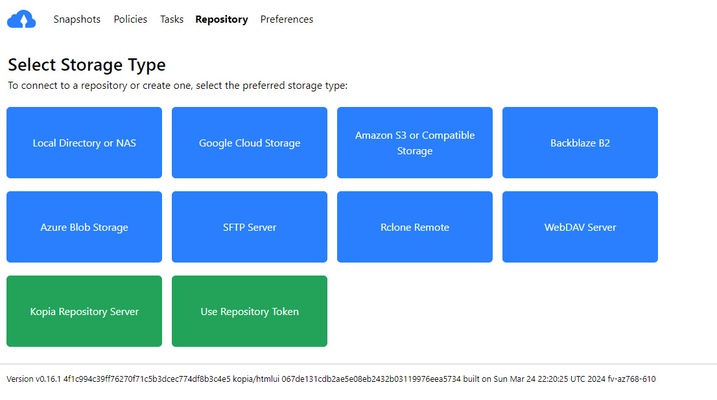The height and width of the screenshot is (400, 717).
Task: Click the Select Storage Type heading
Action: pyautogui.click(x=87, y=65)
